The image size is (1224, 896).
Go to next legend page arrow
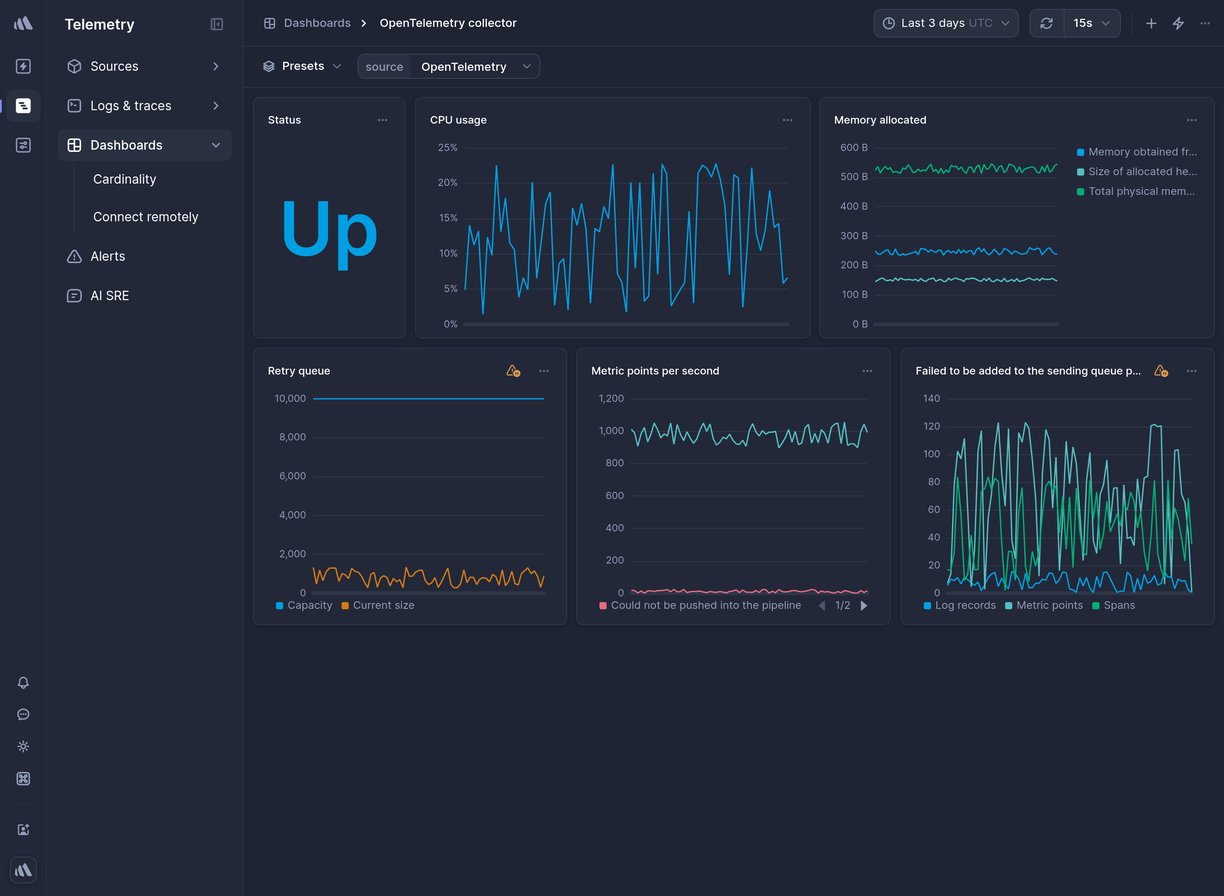864,605
